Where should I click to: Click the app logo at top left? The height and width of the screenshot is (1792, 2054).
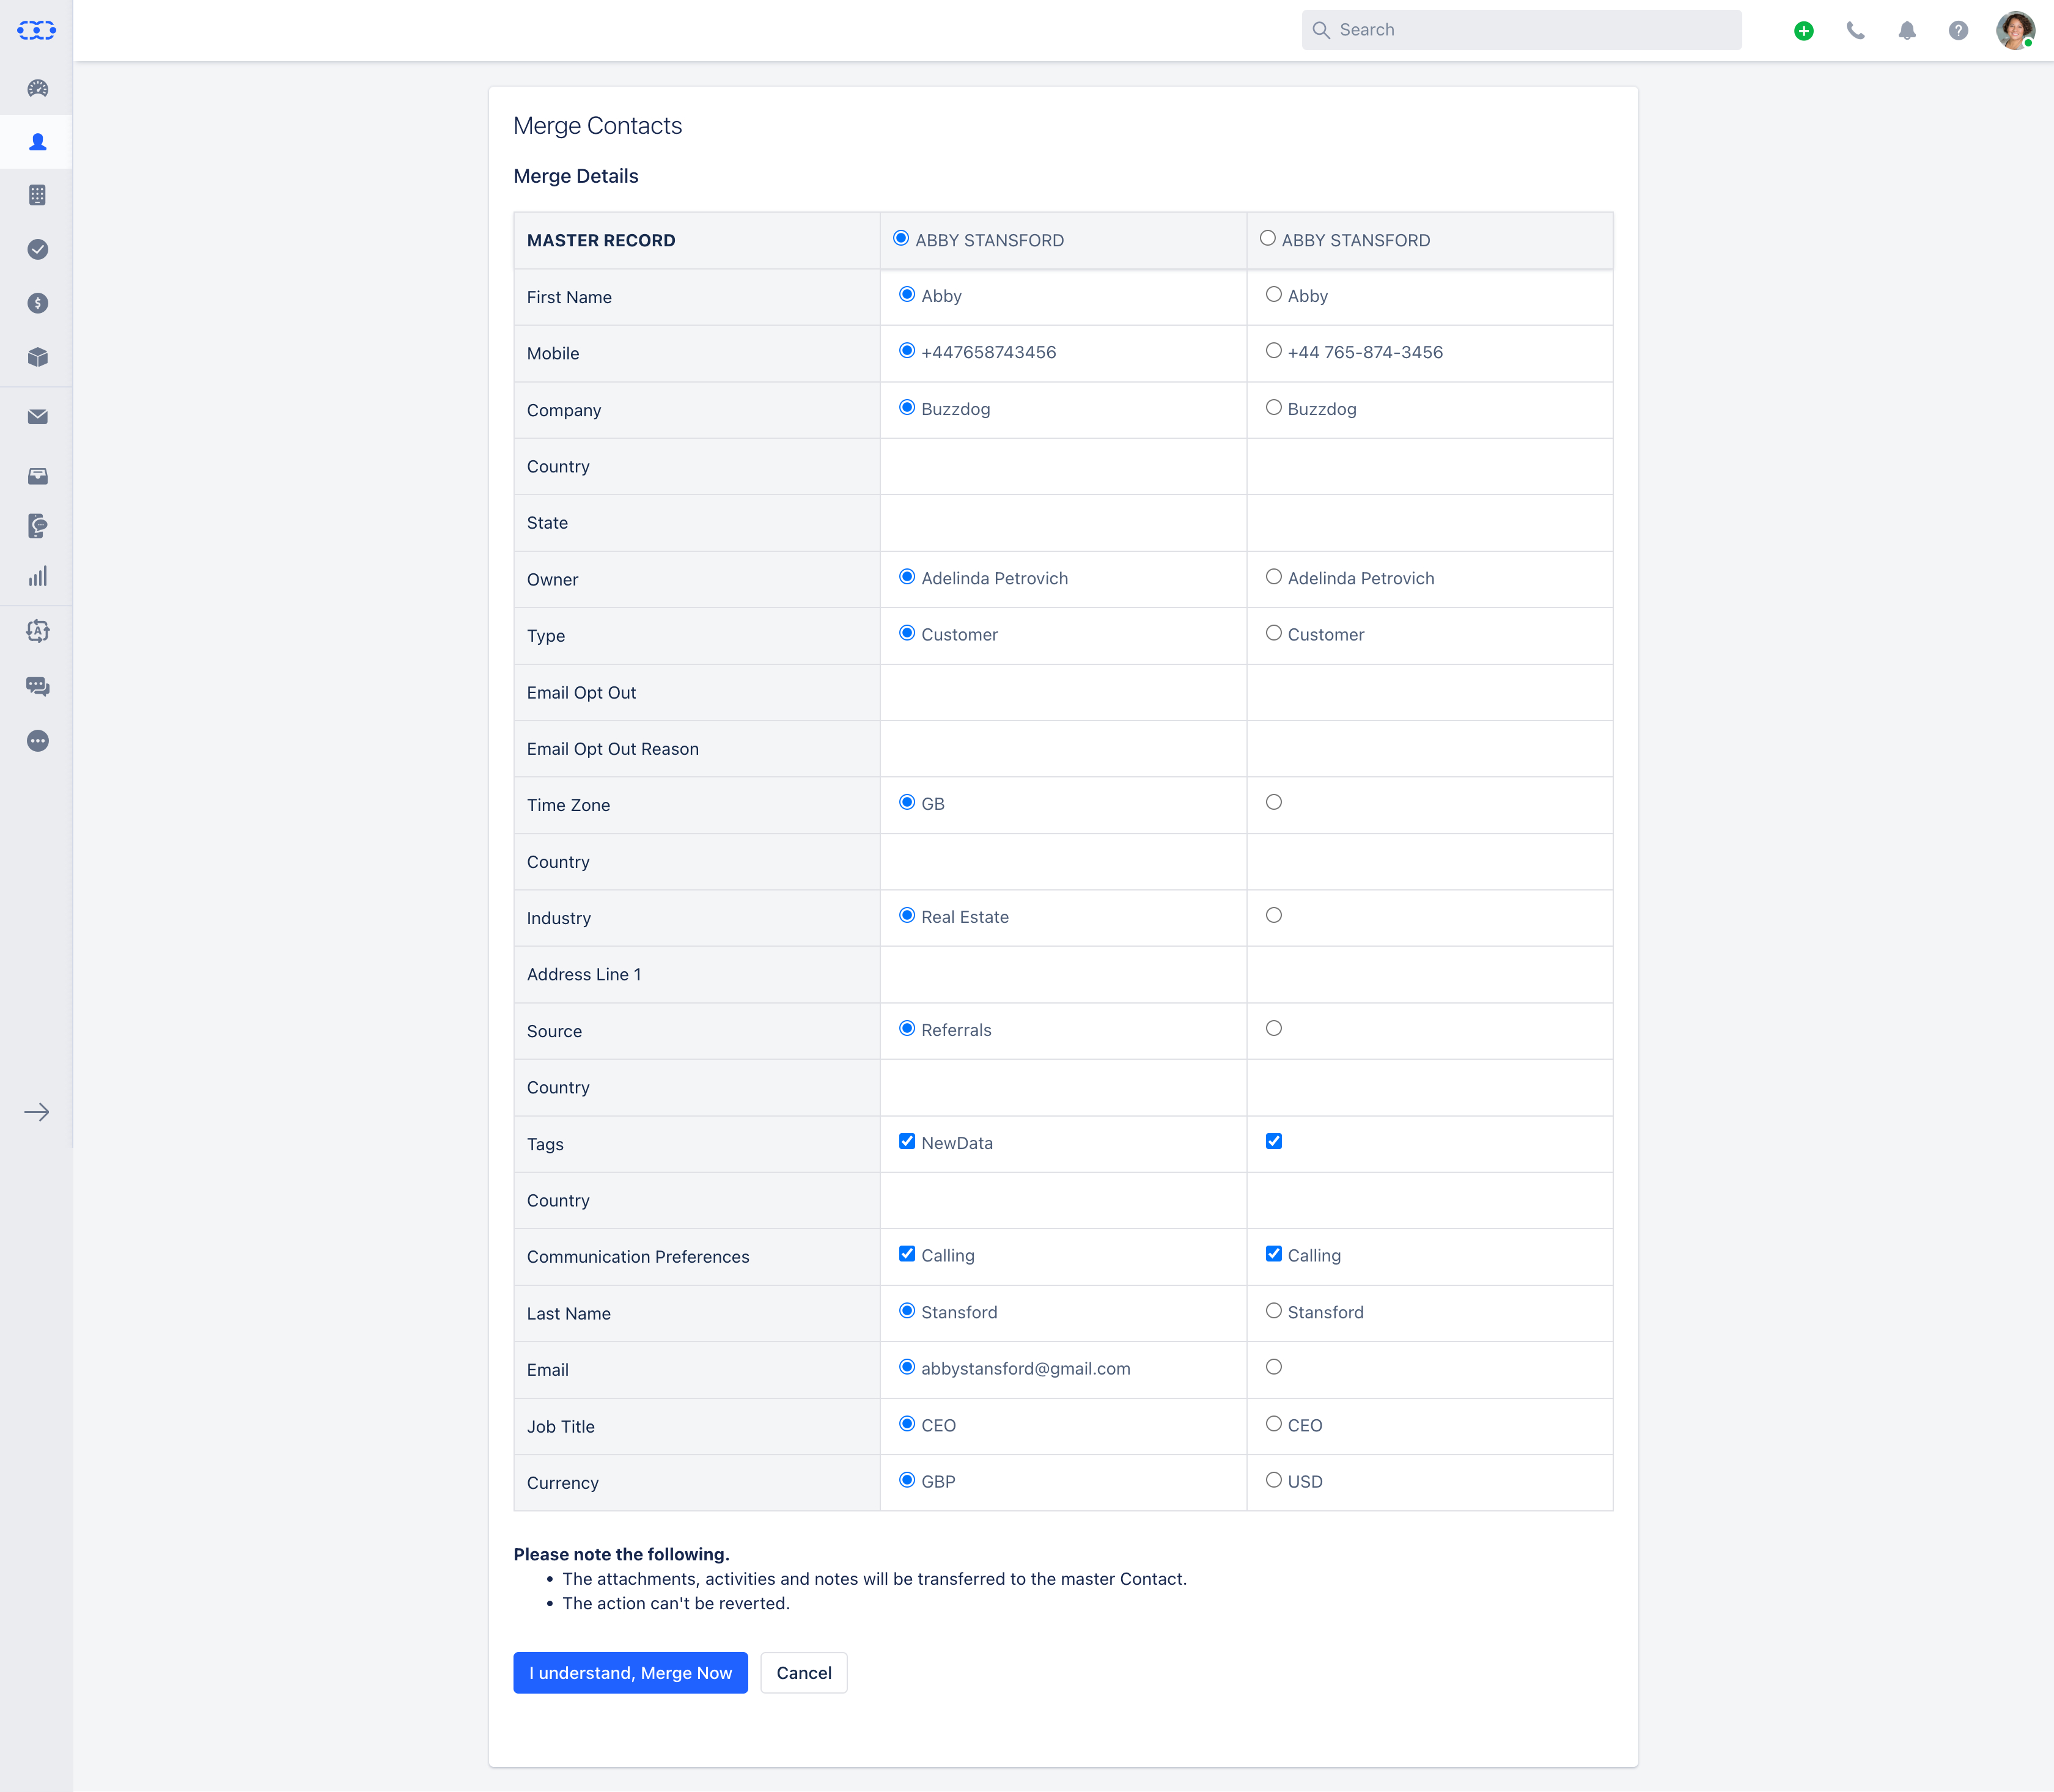pos(37,30)
